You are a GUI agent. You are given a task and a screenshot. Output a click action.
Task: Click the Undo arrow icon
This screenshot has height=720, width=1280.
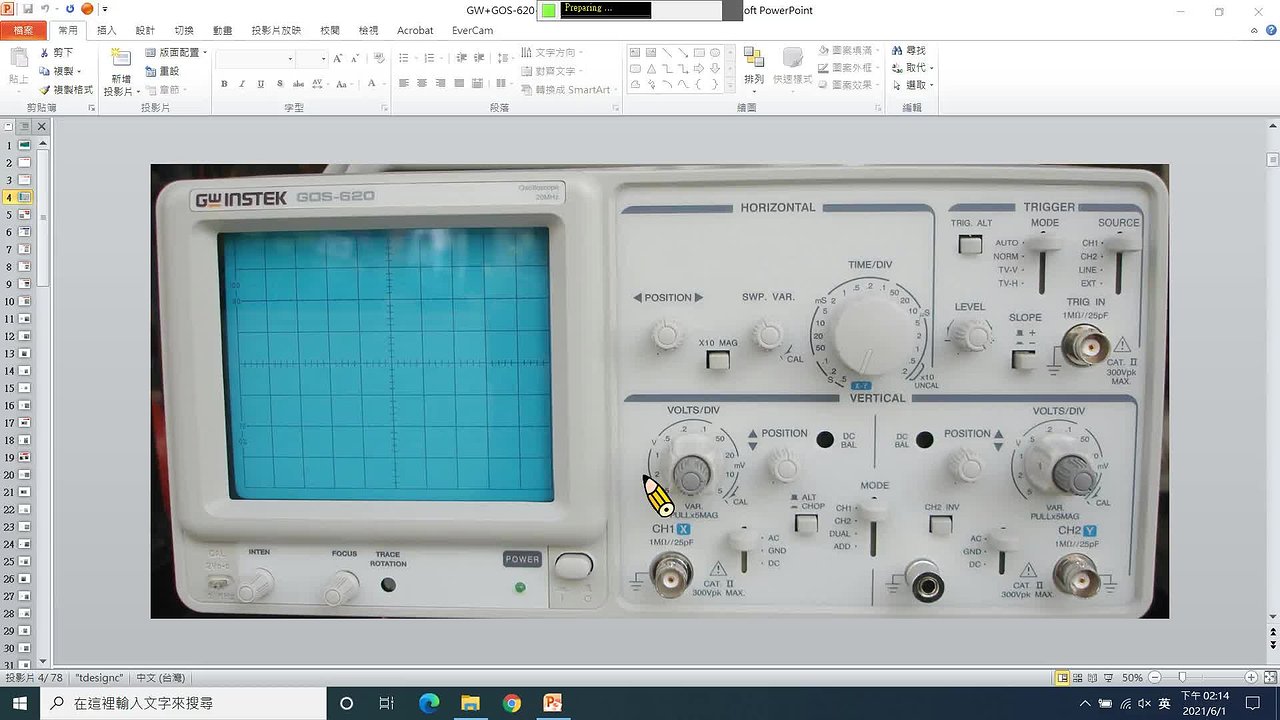45,9
